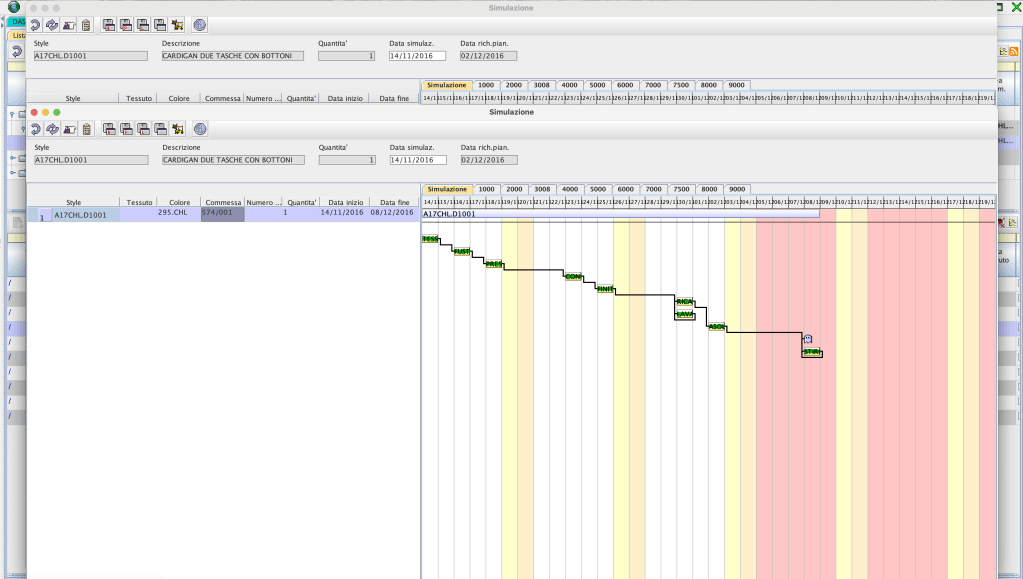Open the 7500 tab in front window
1023x579 pixels.
(681, 189)
